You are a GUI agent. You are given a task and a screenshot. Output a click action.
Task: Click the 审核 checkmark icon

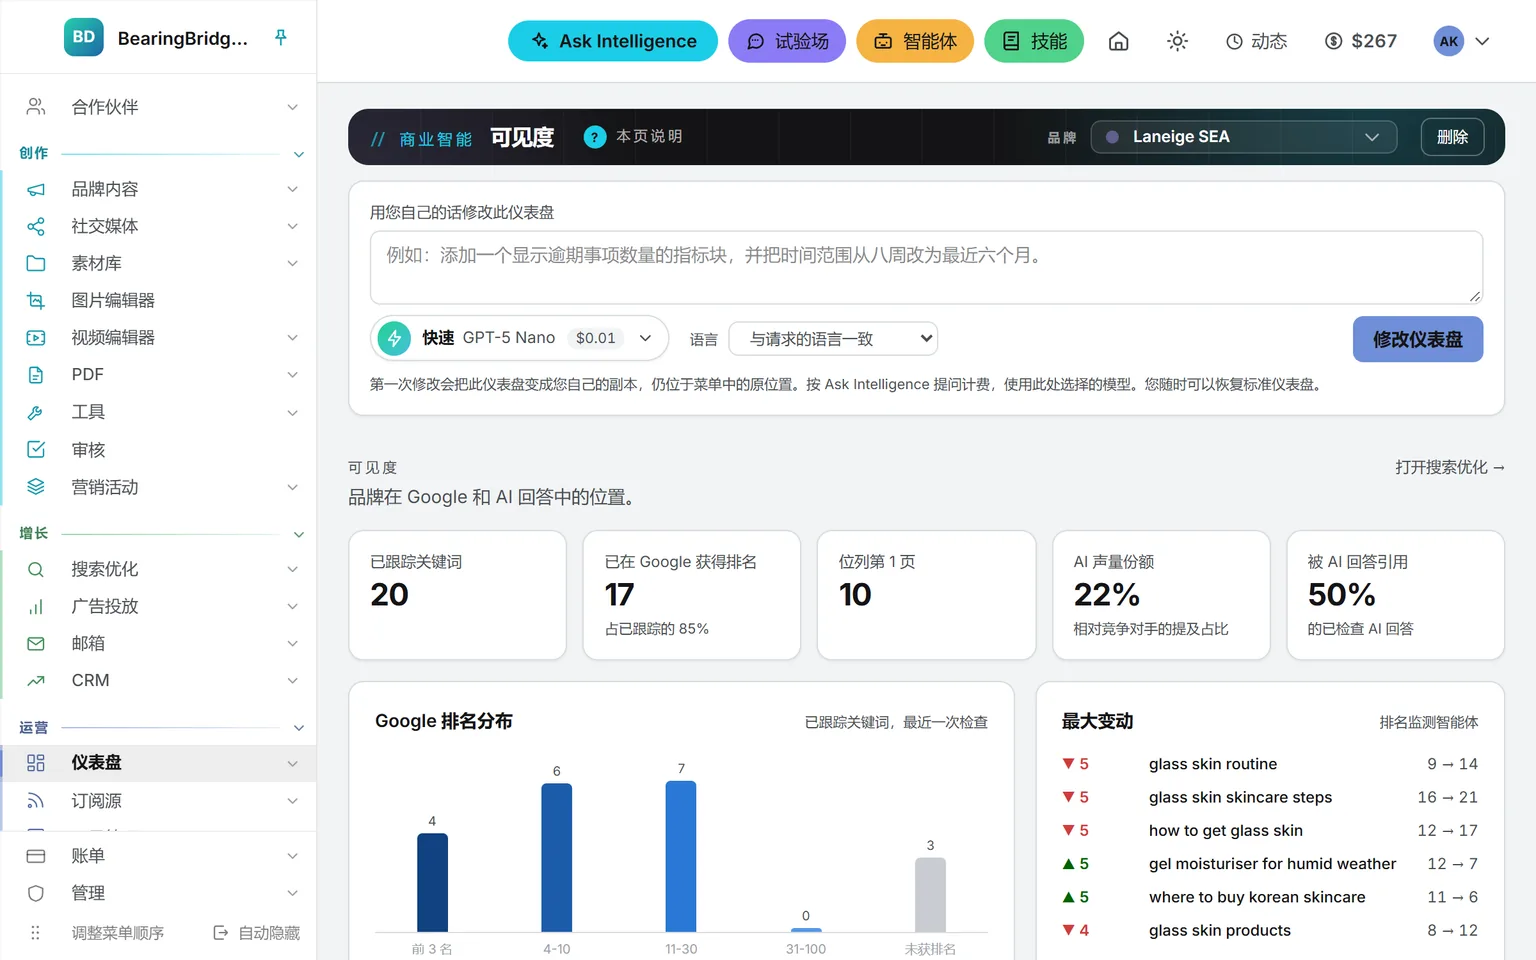coord(36,450)
